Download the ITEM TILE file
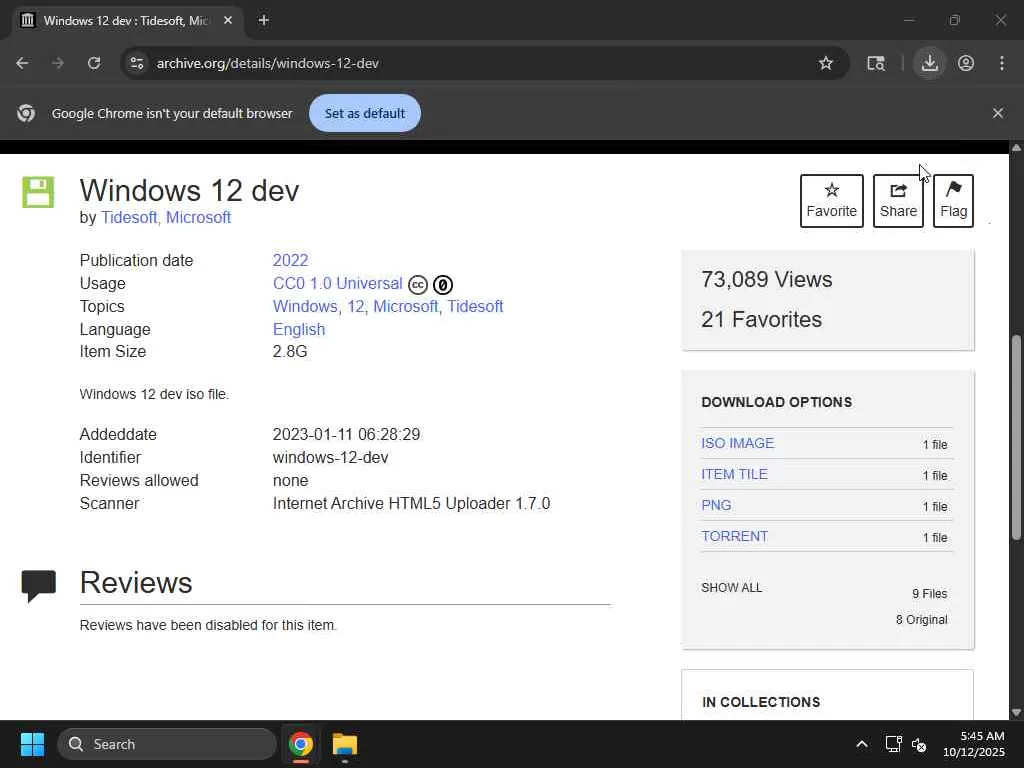Image resolution: width=1024 pixels, height=768 pixels. (735, 474)
